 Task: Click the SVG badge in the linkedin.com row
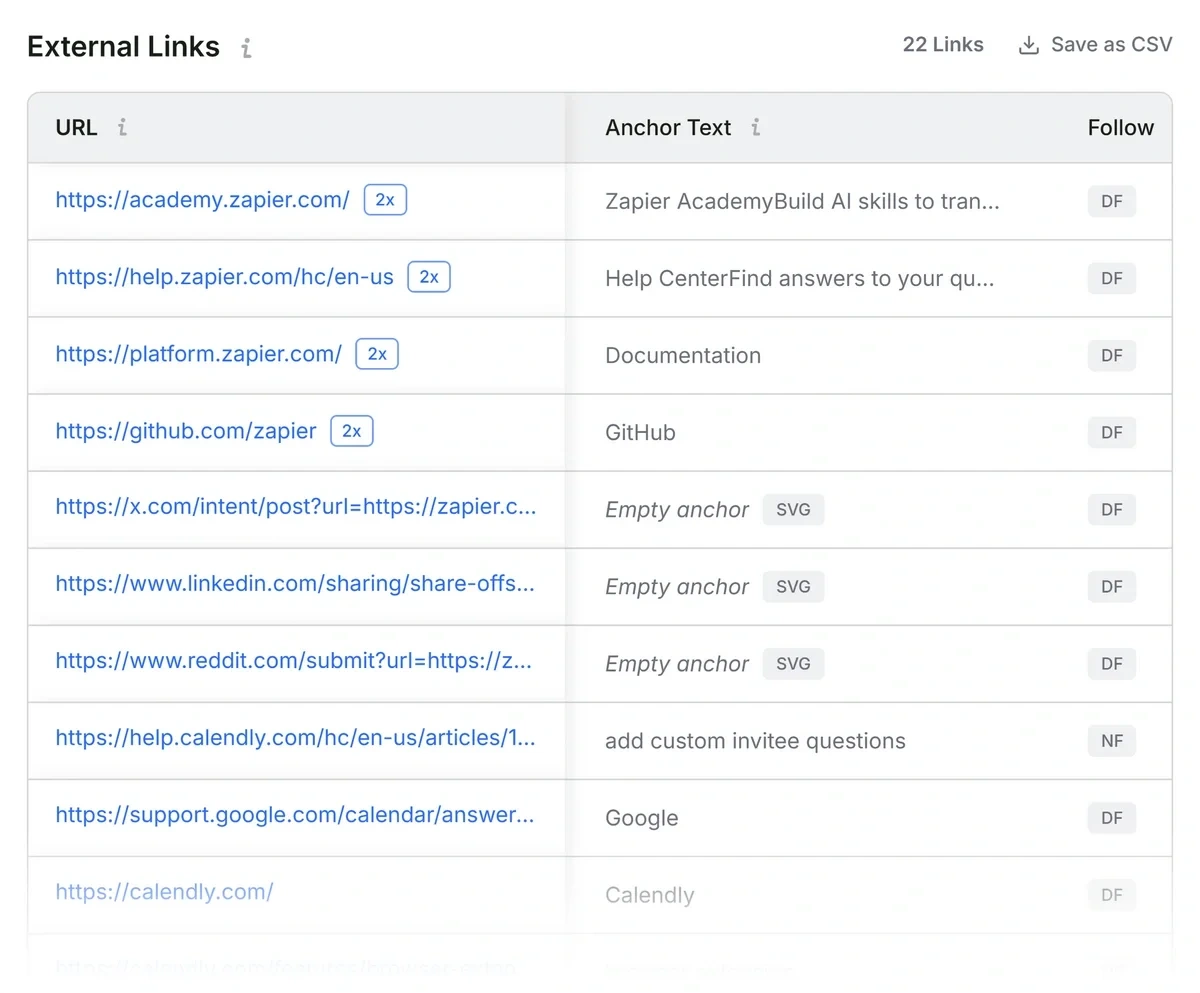[x=793, y=586]
